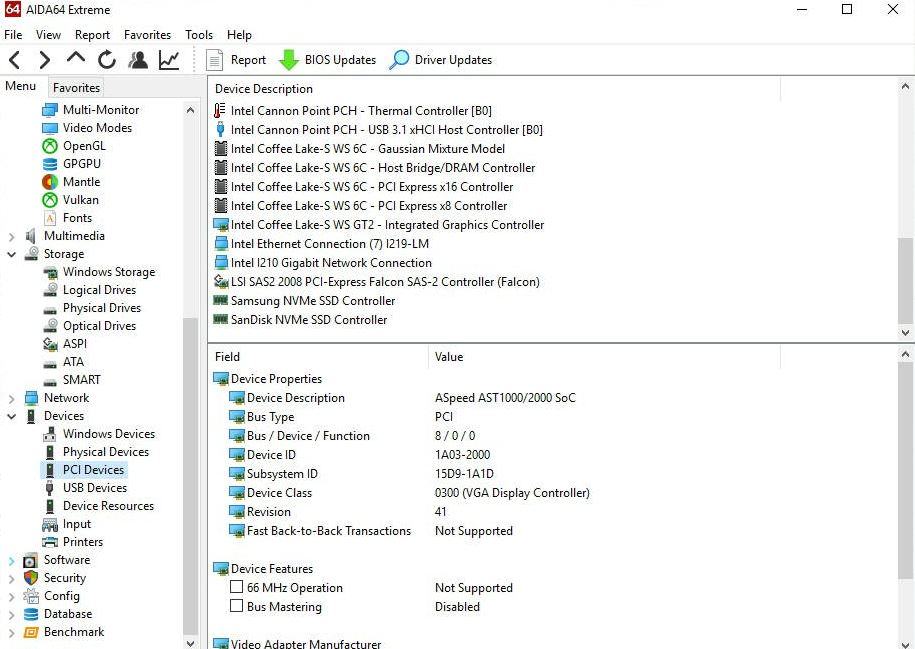This screenshot has width=915, height=649.
Task: Click the Database icon in sidebar
Action: pyautogui.click(x=31, y=614)
